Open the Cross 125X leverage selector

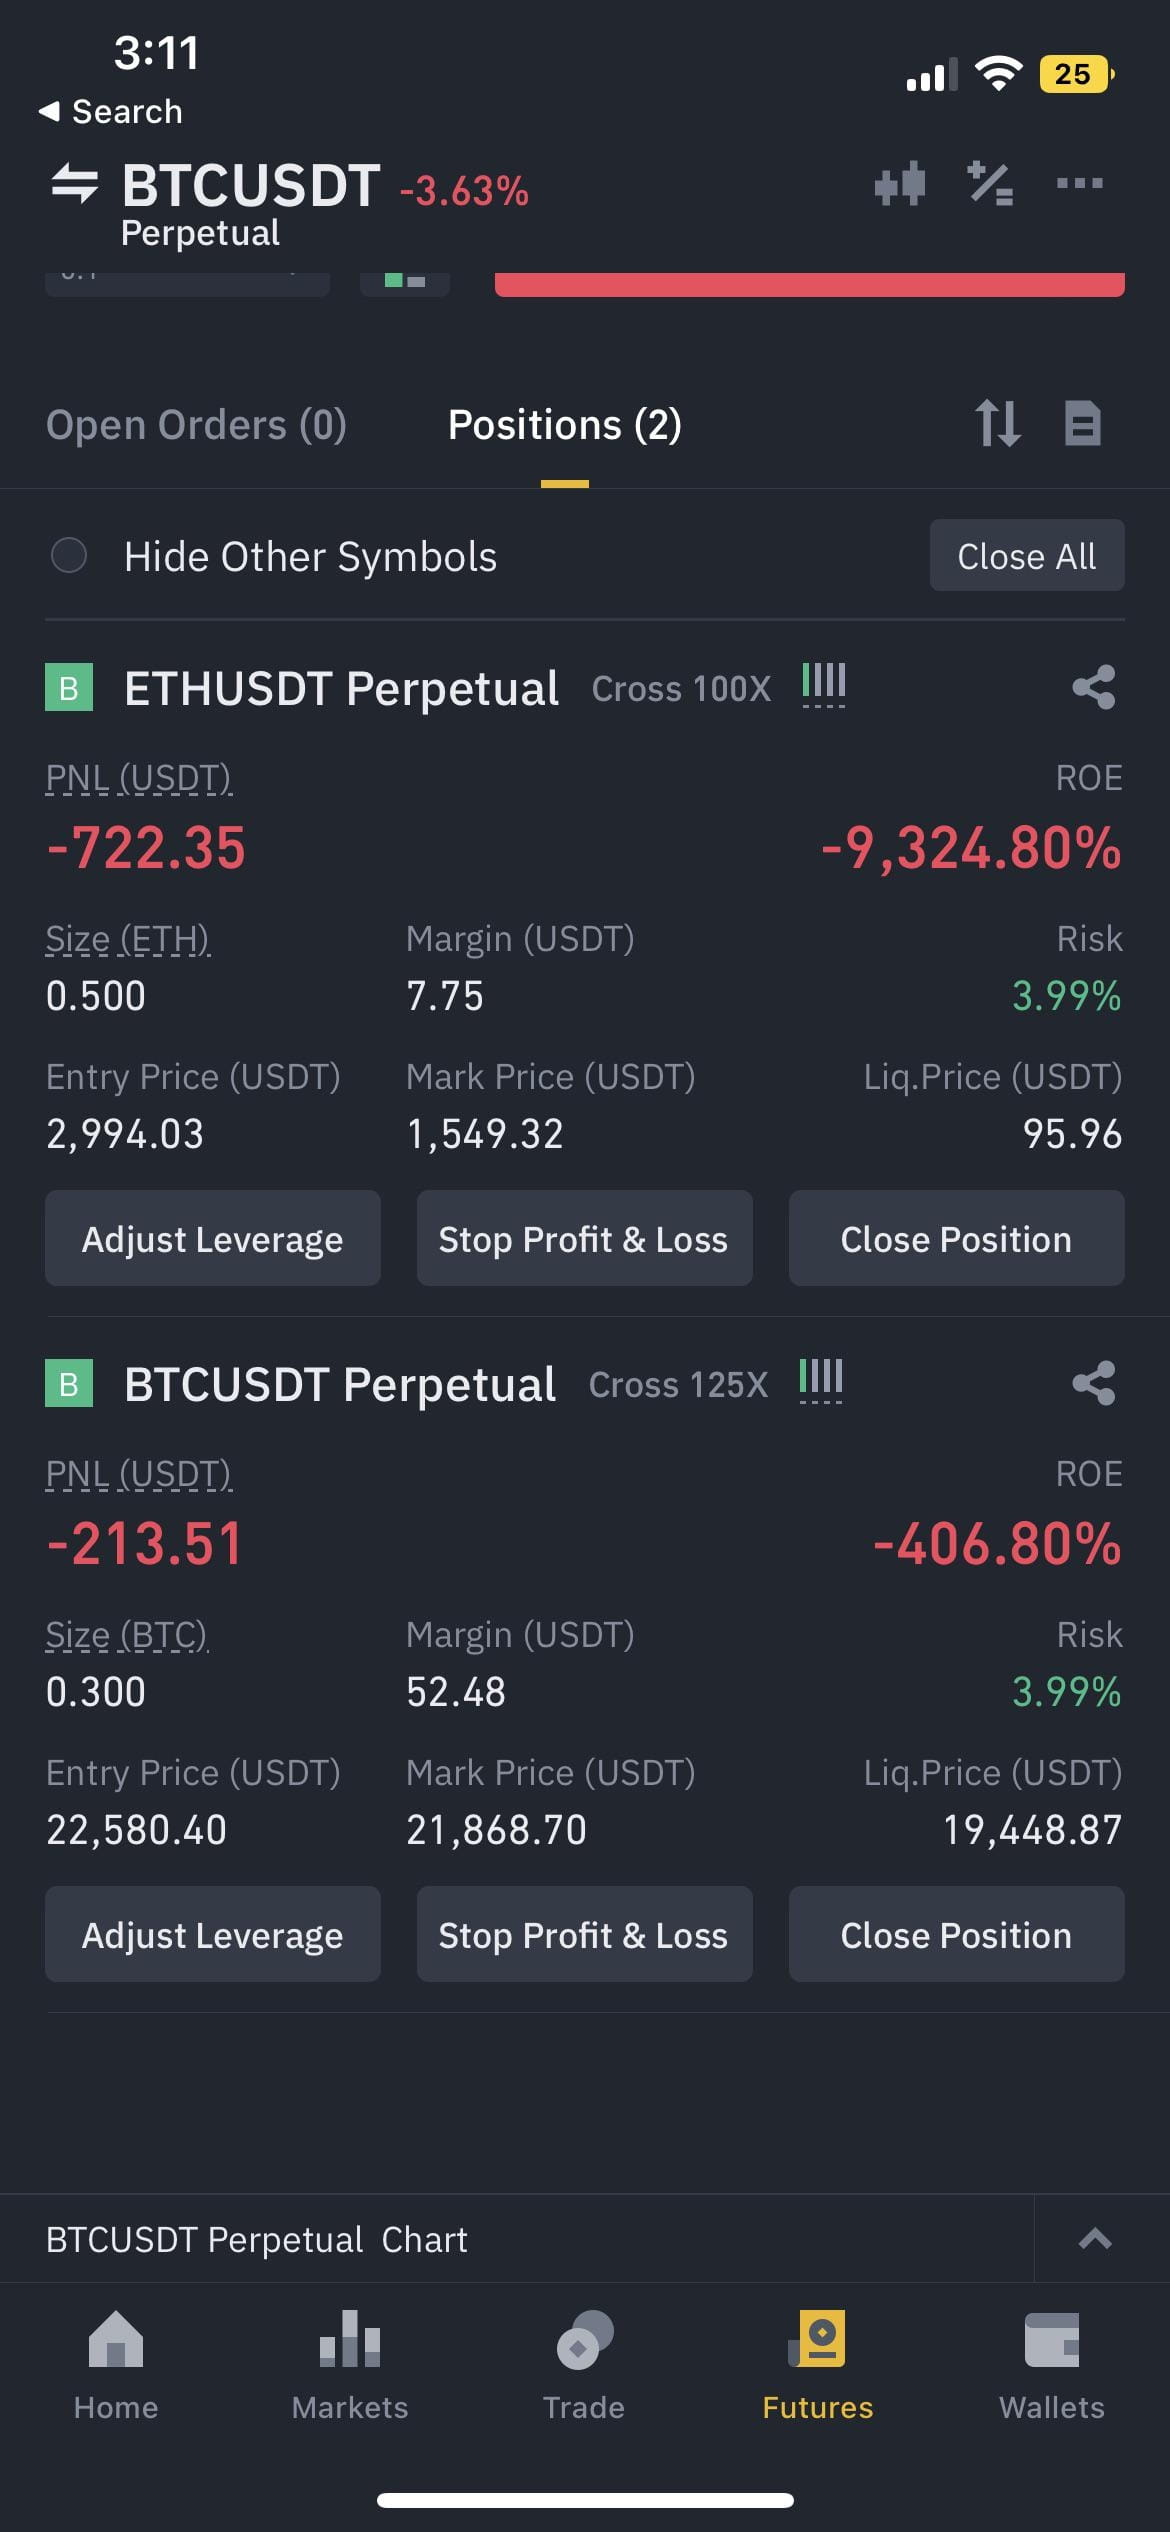pyautogui.click(x=678, y=1385)
